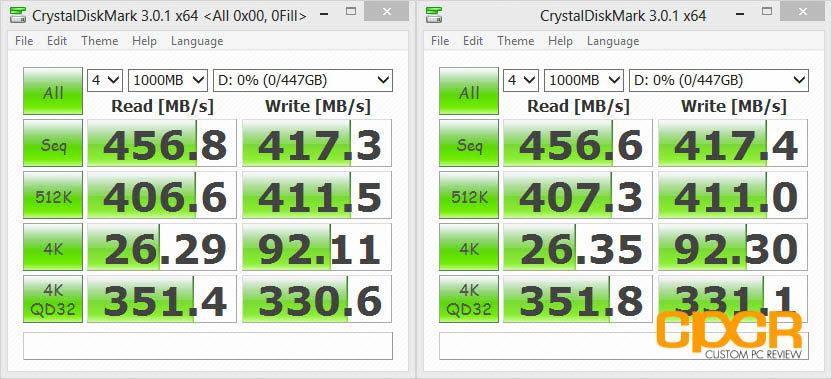
Task: Expand the 1000MB test size dropdown in left window
Action: [168, 81]
